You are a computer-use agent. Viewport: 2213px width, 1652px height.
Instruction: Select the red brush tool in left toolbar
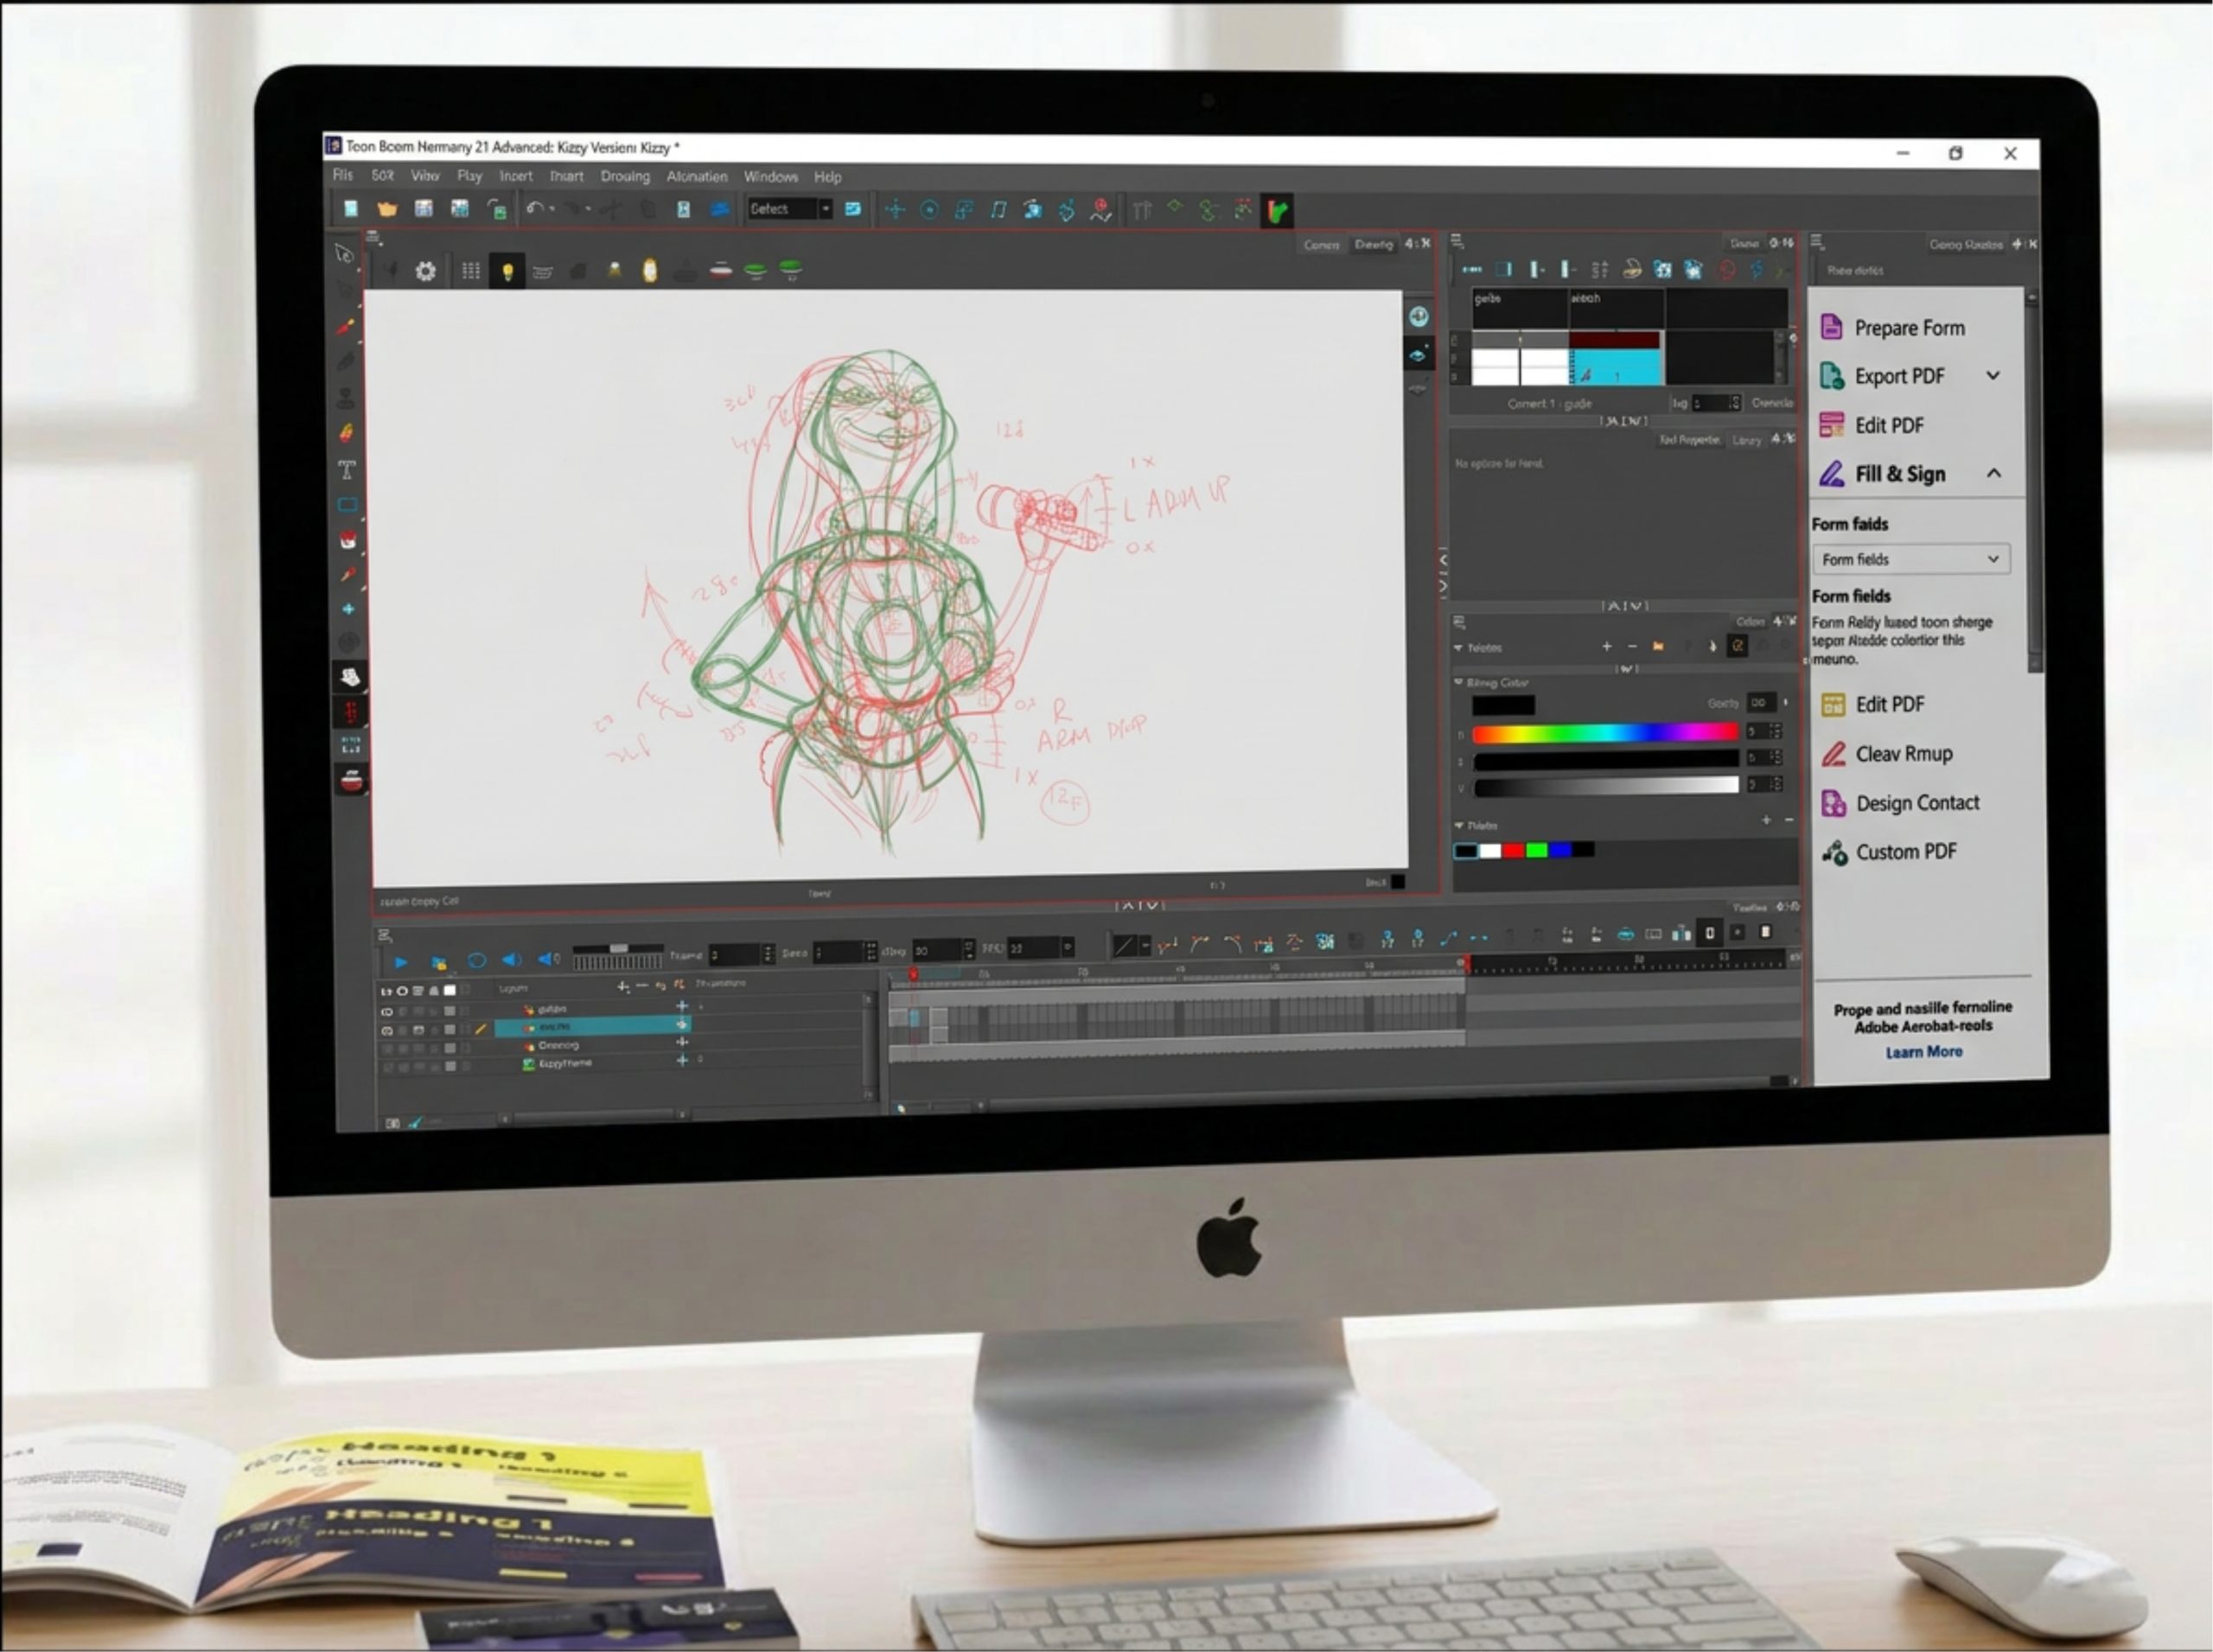click(346, 326)
